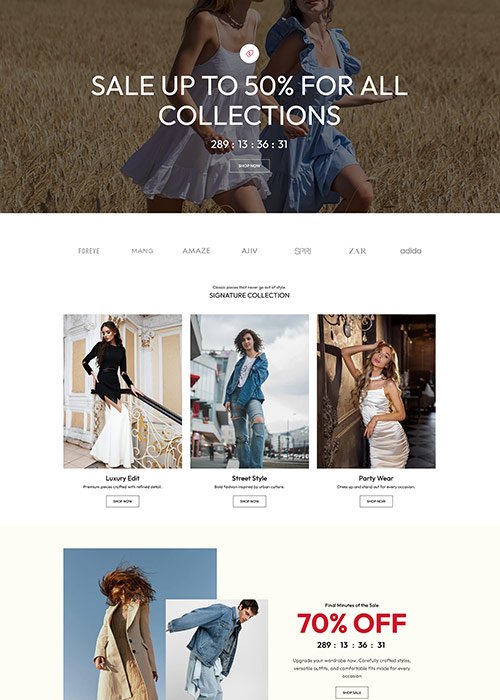This screenshot has width=500, height=700.
Task: Click the adida brand logo
Action: (411, 251)
